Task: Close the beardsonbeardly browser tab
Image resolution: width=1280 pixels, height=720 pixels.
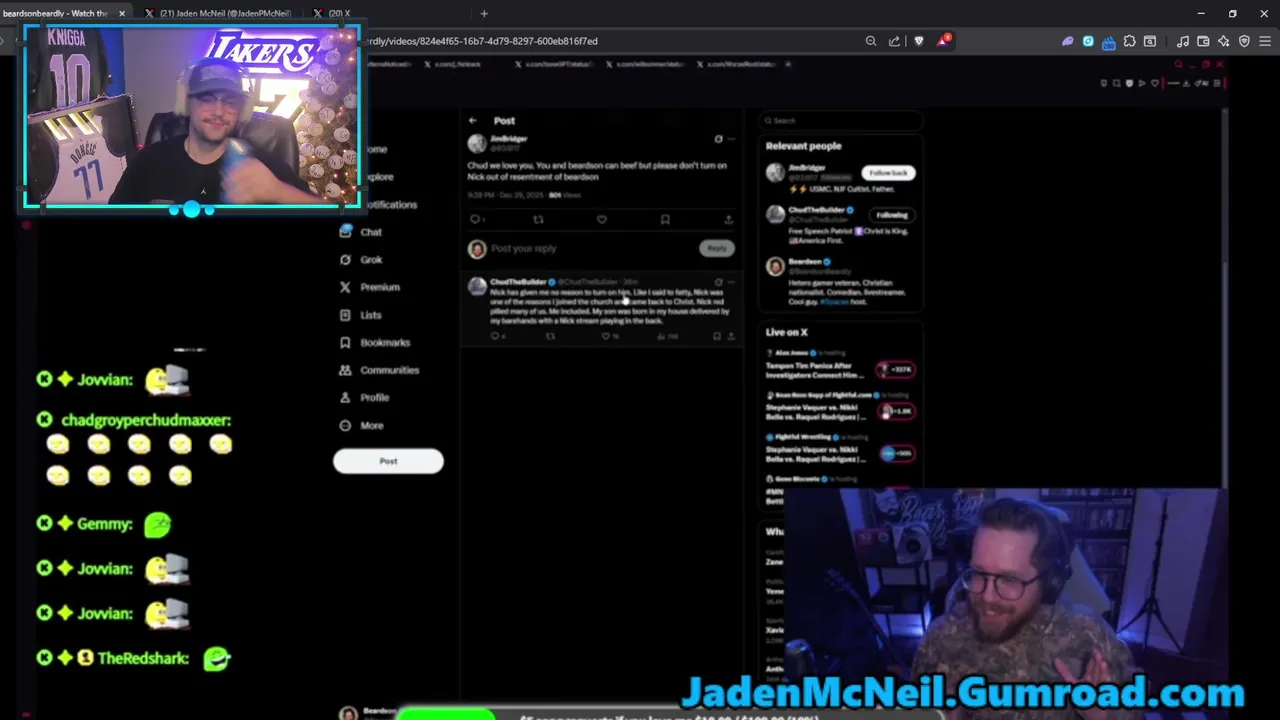Action: [x=122, y=13]
